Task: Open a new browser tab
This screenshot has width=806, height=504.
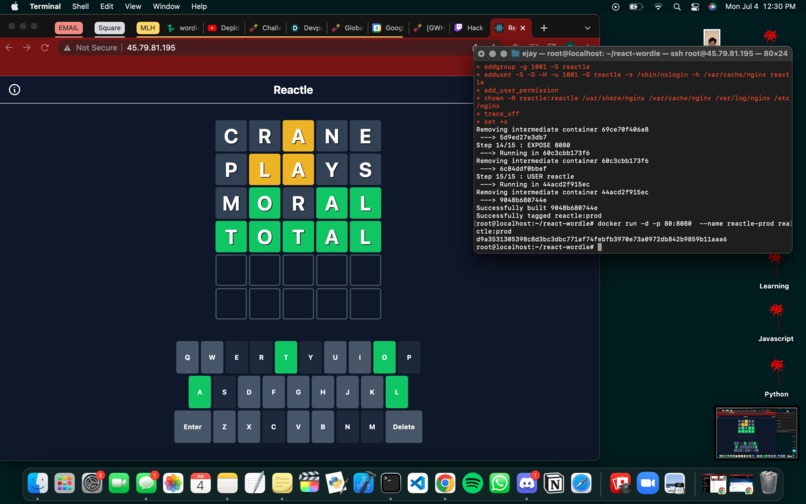Action: click(544, 28)
